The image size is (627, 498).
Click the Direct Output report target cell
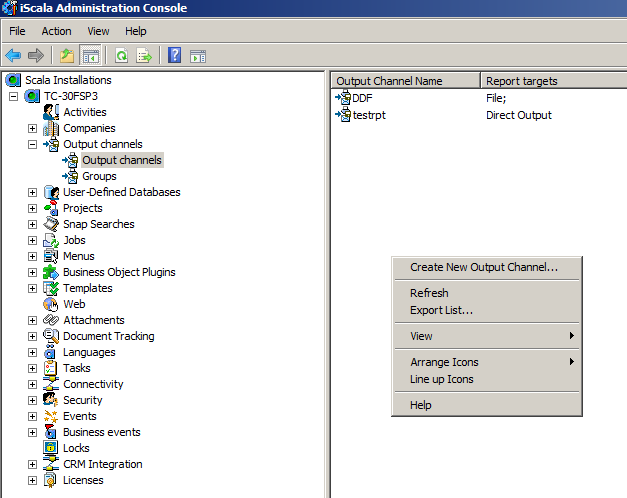point(519,115)
